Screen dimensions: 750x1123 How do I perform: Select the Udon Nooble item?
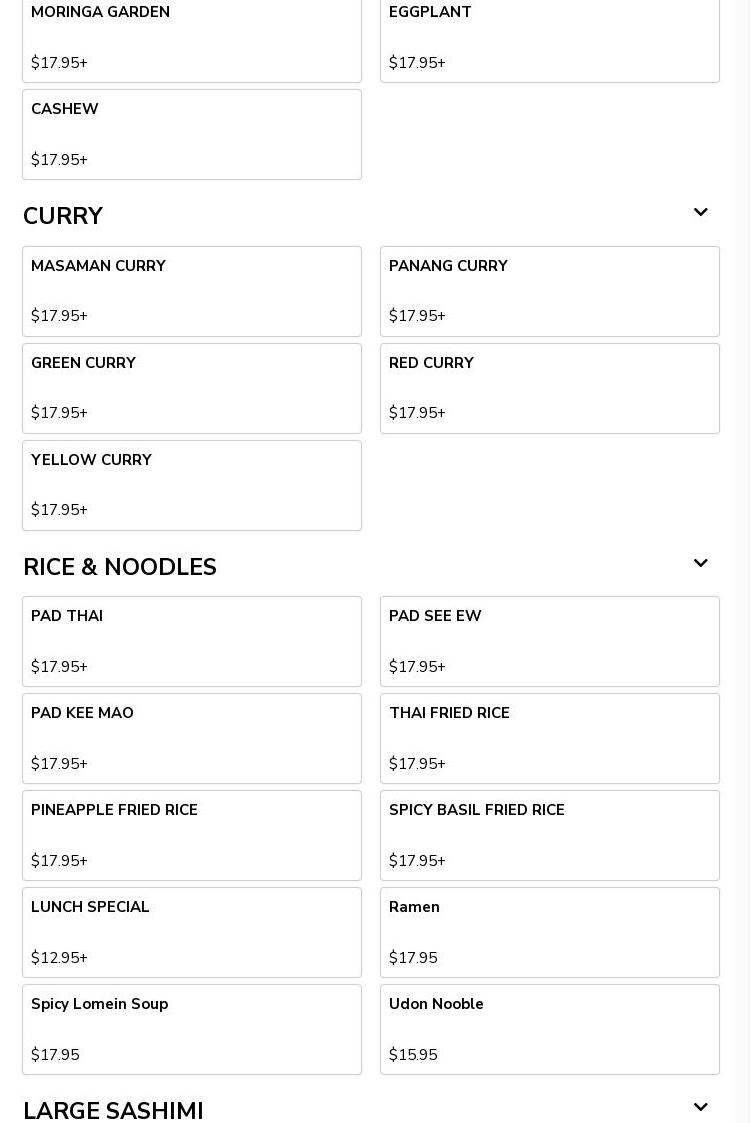[549, 1030]
